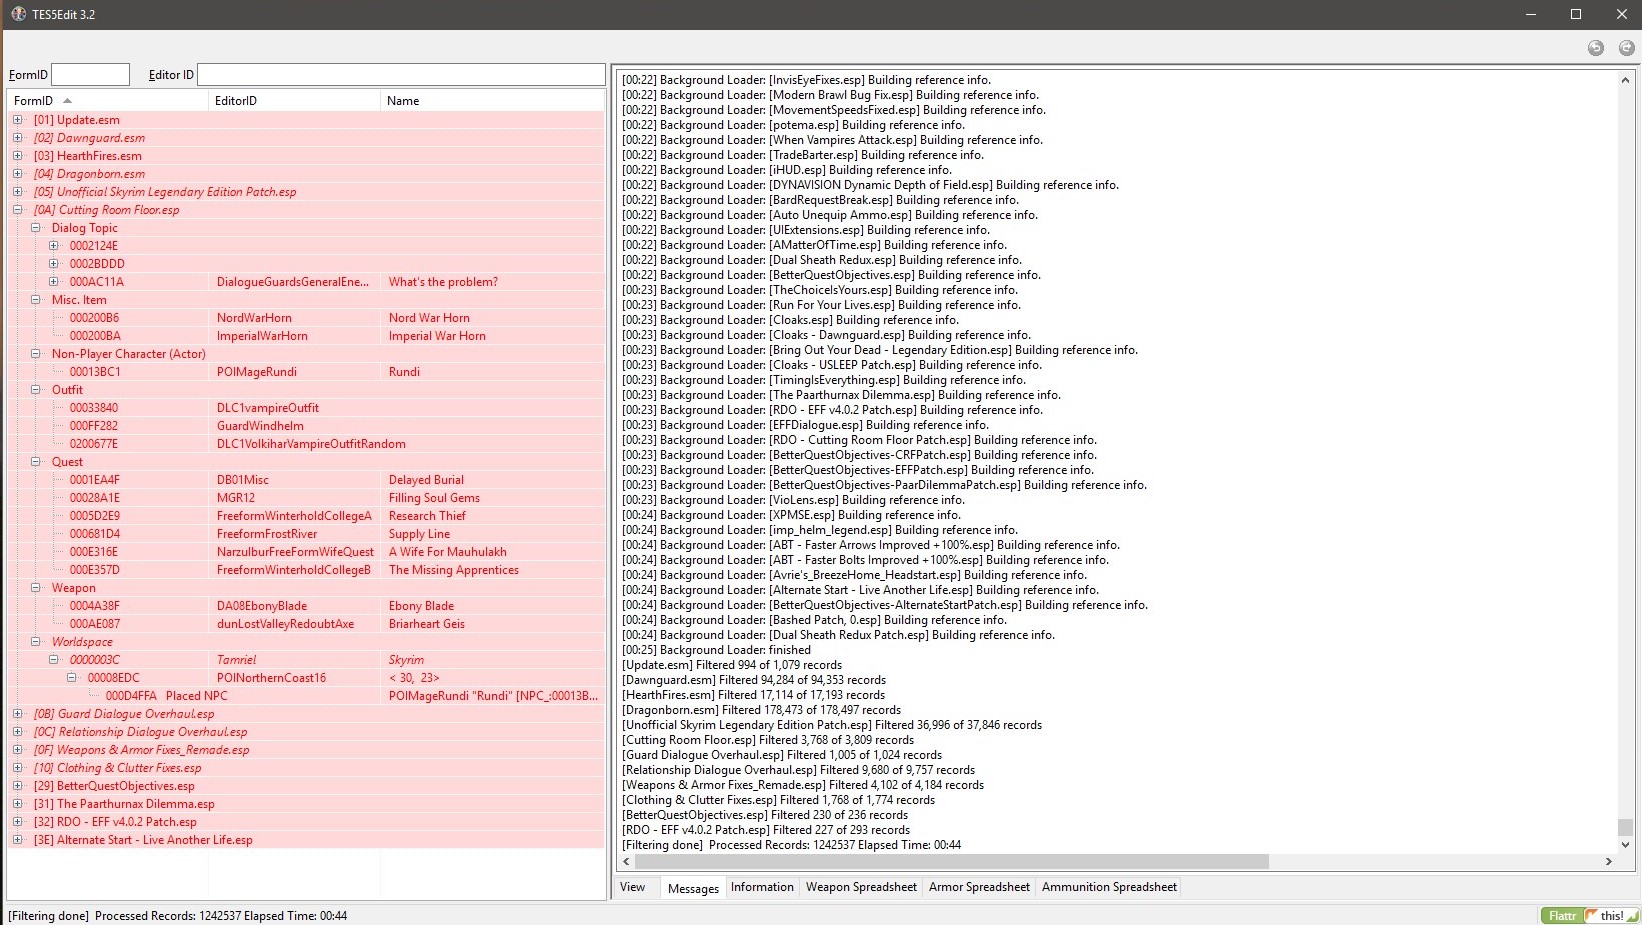Expand the [03] HearthFires.esm node
This screenshot has height=925, width=1642.
coord(18,156)
